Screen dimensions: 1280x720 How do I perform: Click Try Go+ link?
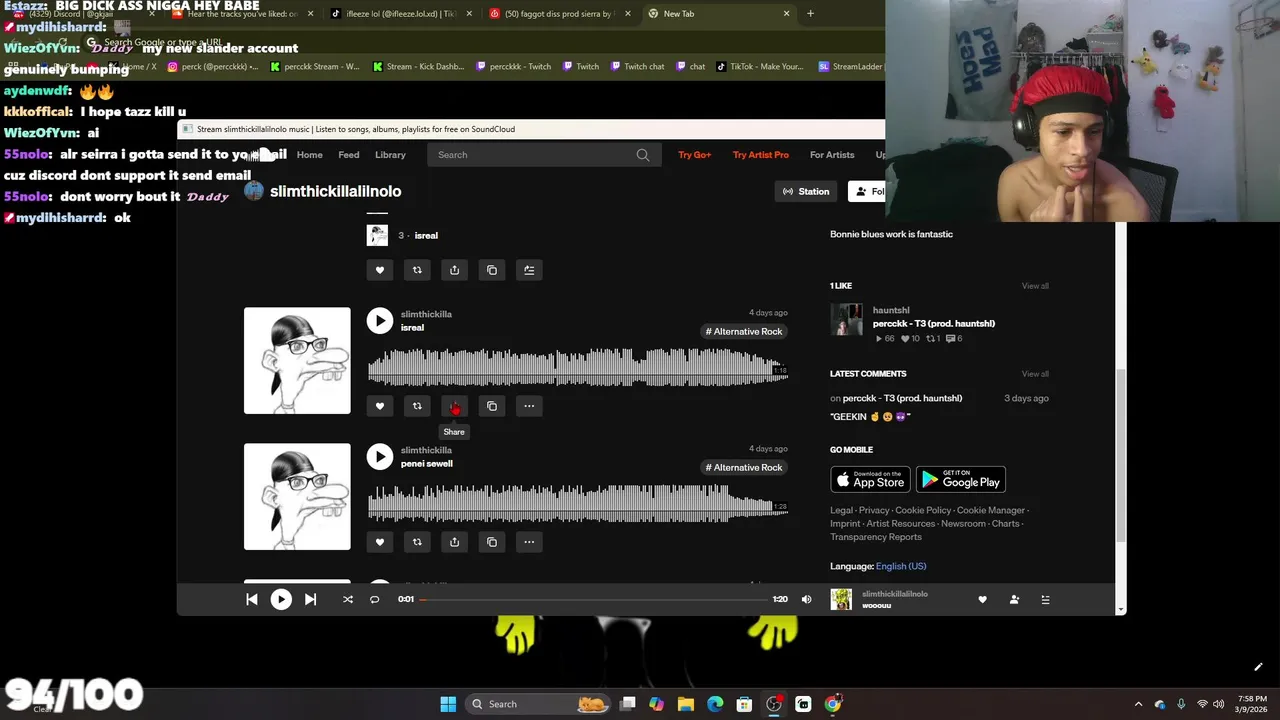click(x=694, y=155)
